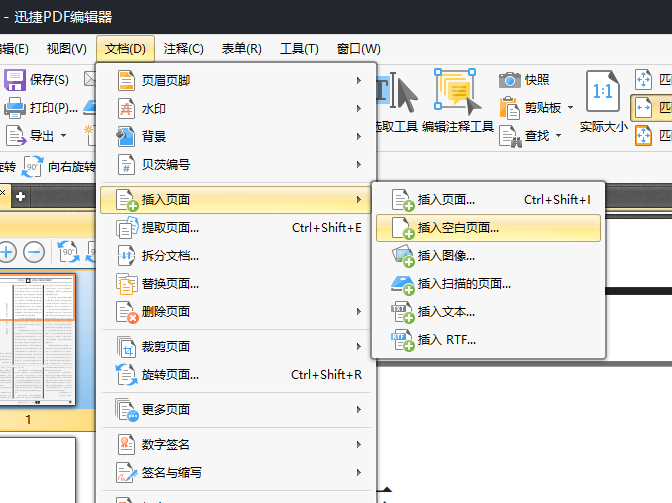Select the second page thumbnail below page 1
The width and height of the screenshot is (672, 503).
(x=37, y=470)
